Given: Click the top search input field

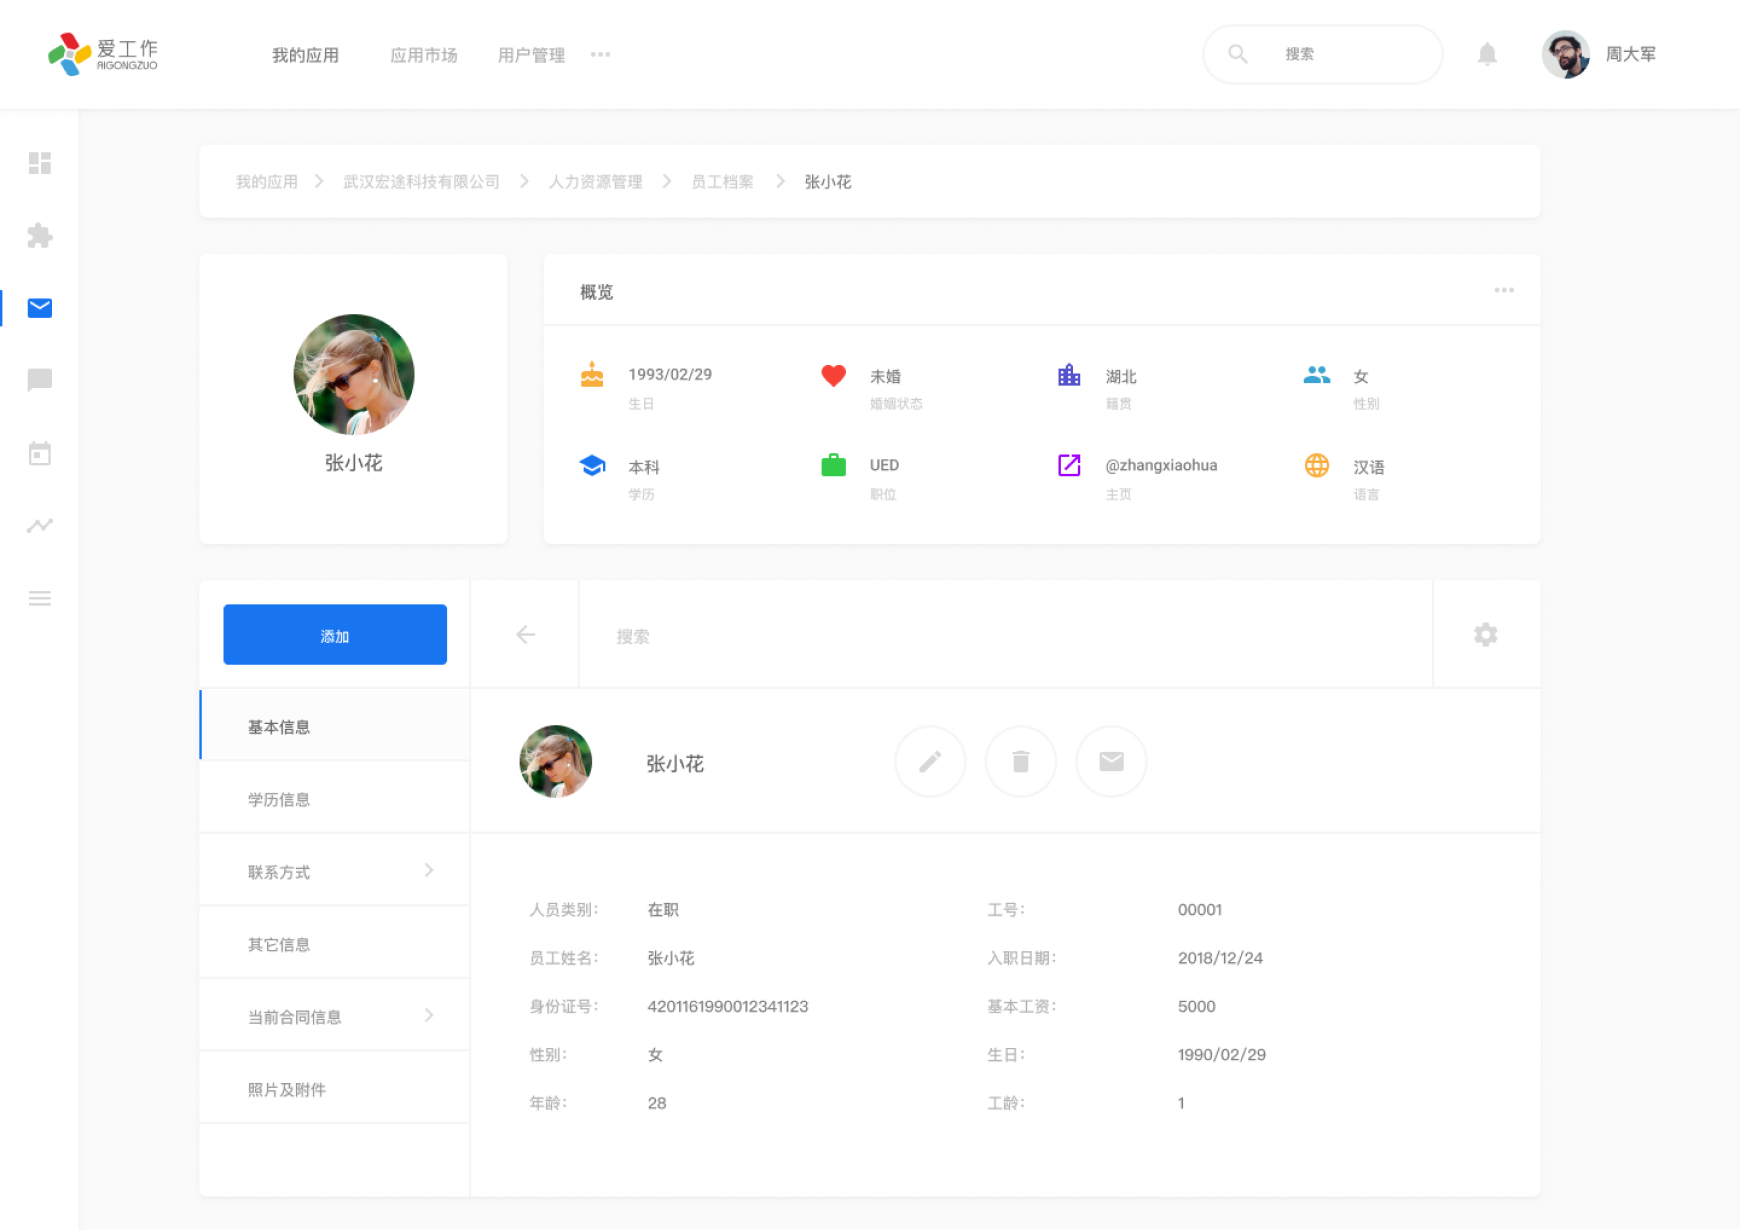Looking at the screenshot, I should click(1340, 54).
